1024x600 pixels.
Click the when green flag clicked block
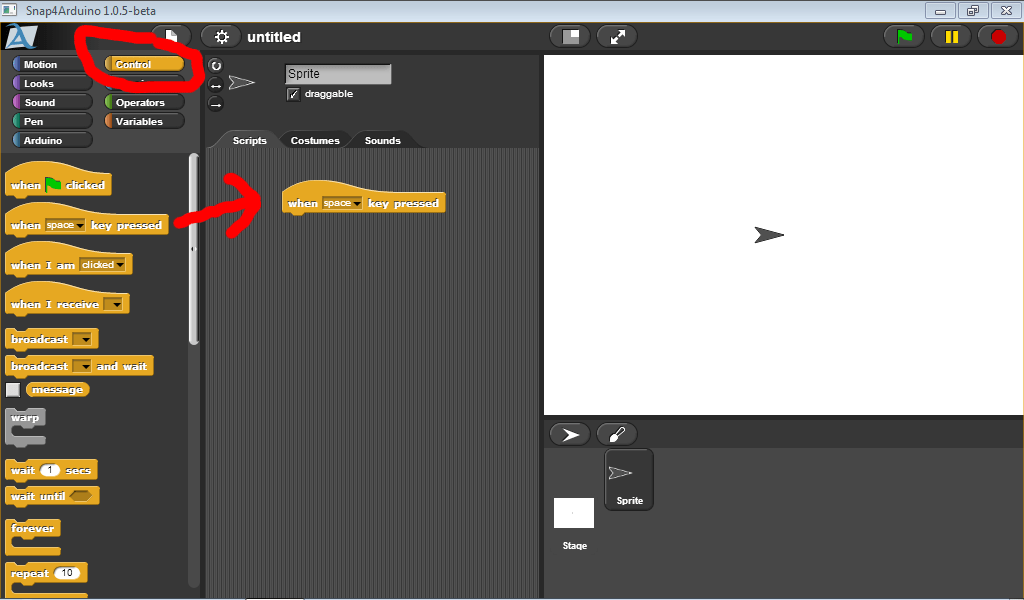point(58,182)
